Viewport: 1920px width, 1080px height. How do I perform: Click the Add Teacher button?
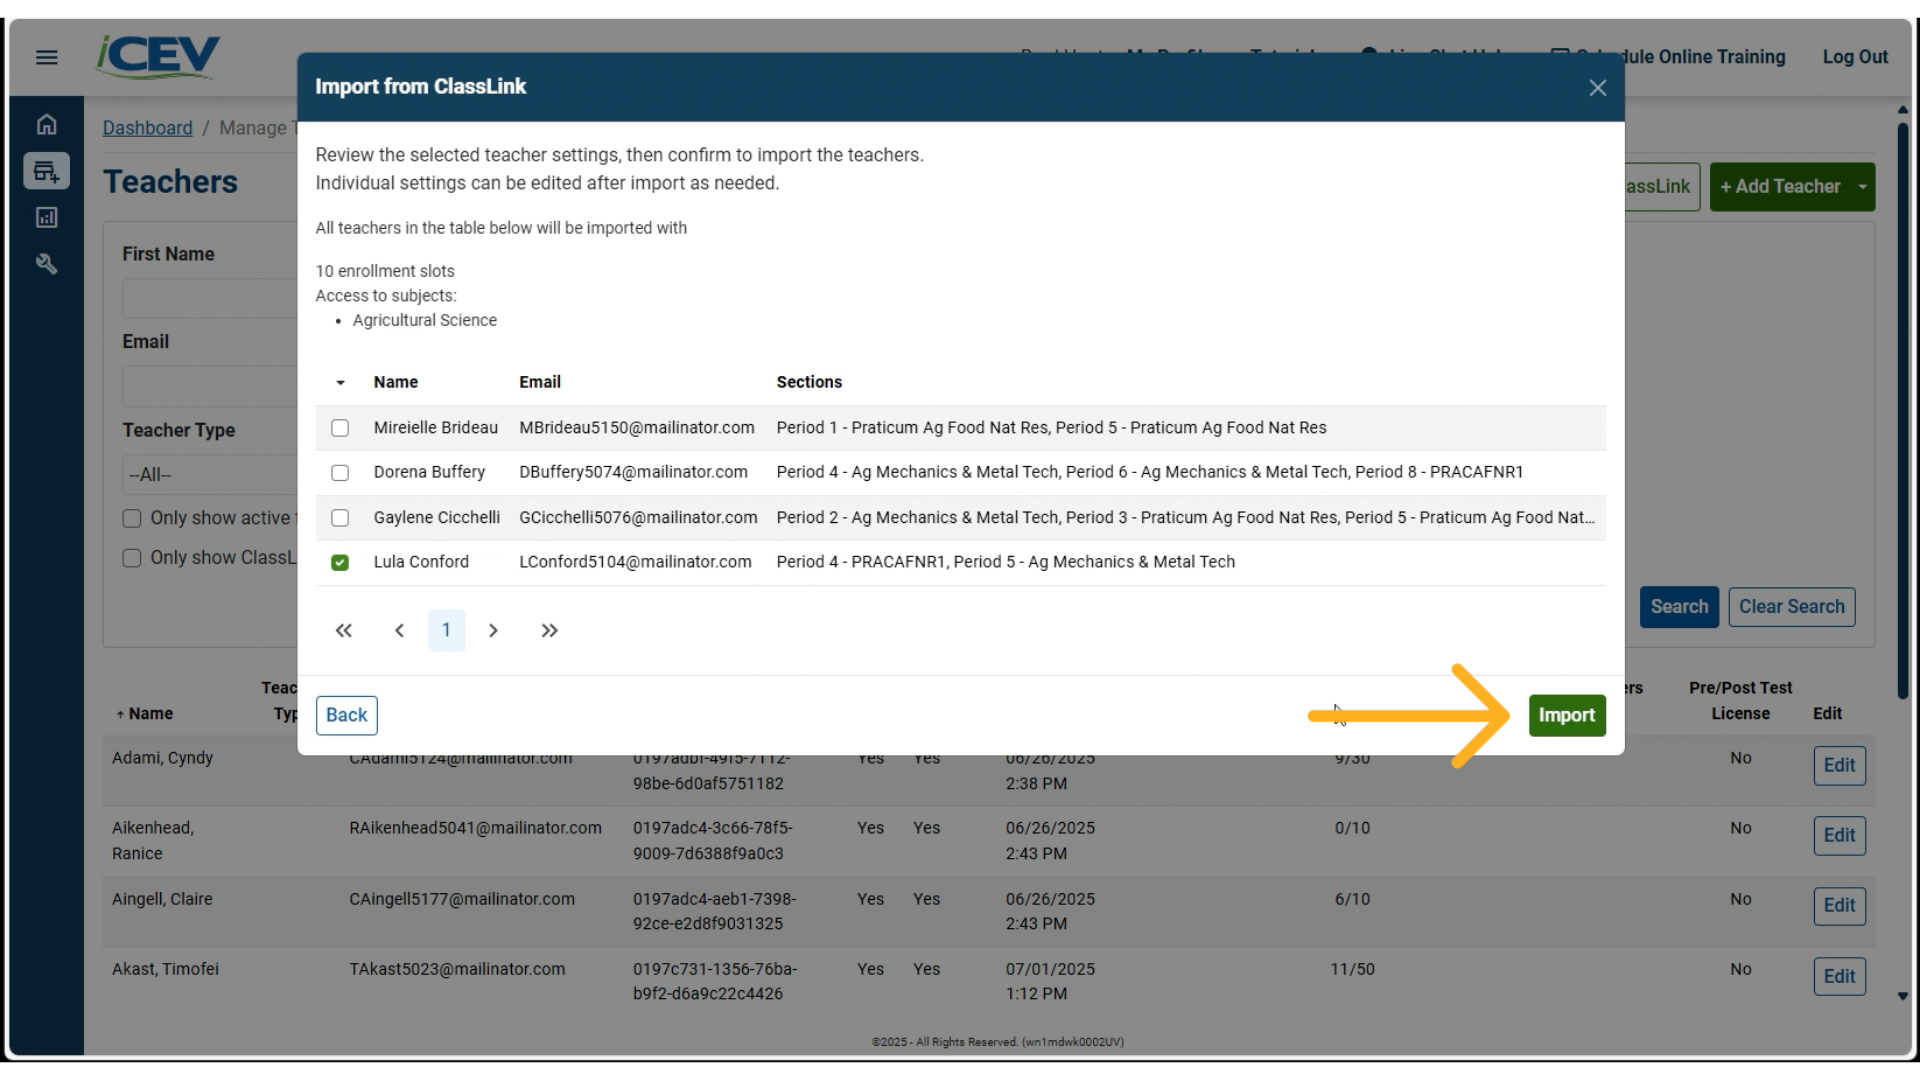click(1780, 187)
